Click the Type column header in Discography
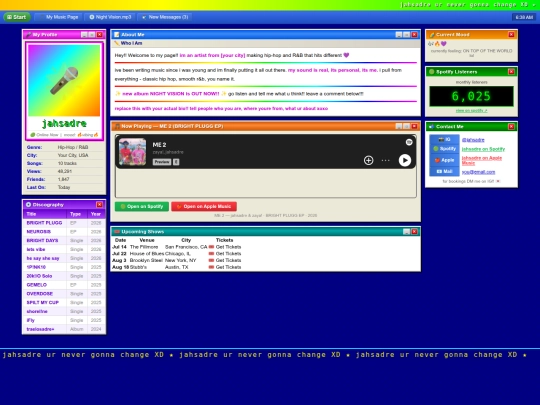Screen dimensions: 540x405 tap(77, 214)
